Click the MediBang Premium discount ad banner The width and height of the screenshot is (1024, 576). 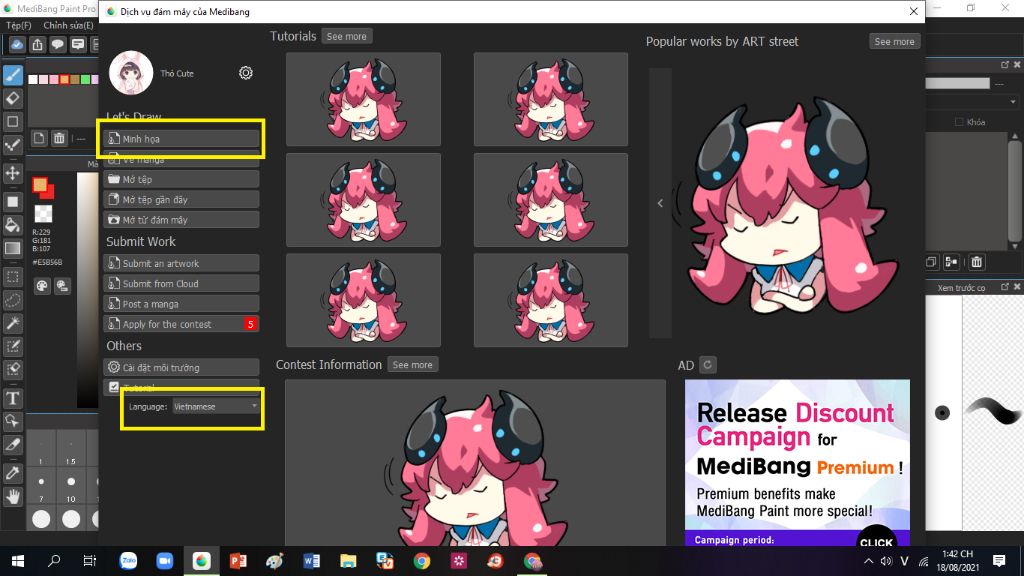[797, 462]
